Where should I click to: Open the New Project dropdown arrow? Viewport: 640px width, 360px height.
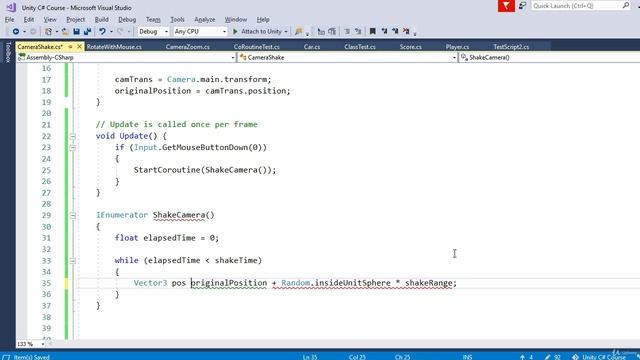(56, 32)
